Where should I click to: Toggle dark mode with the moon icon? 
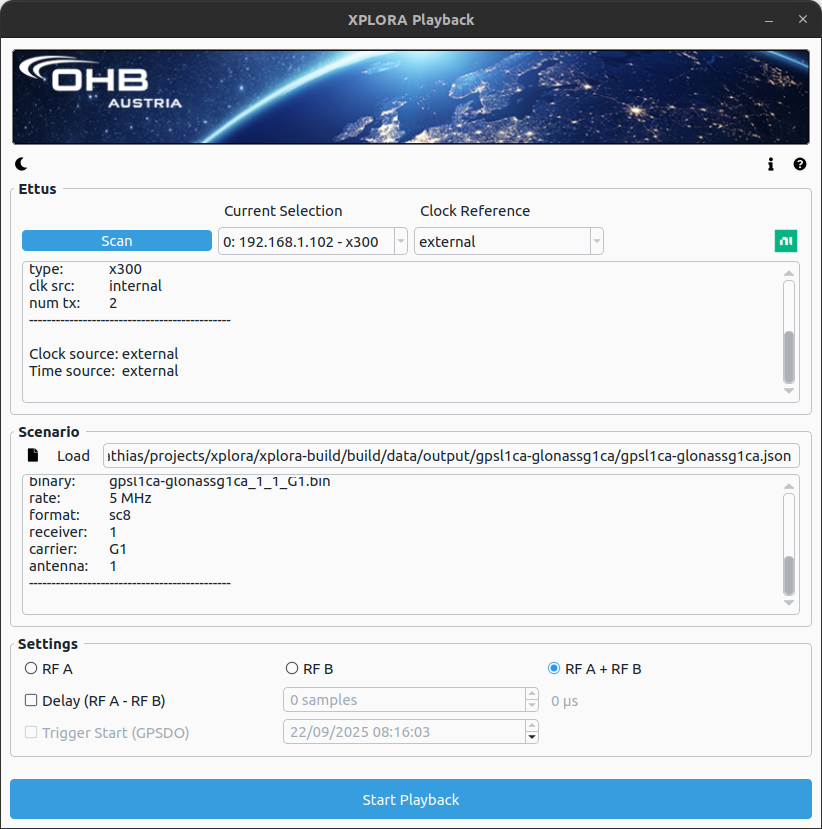21,164
